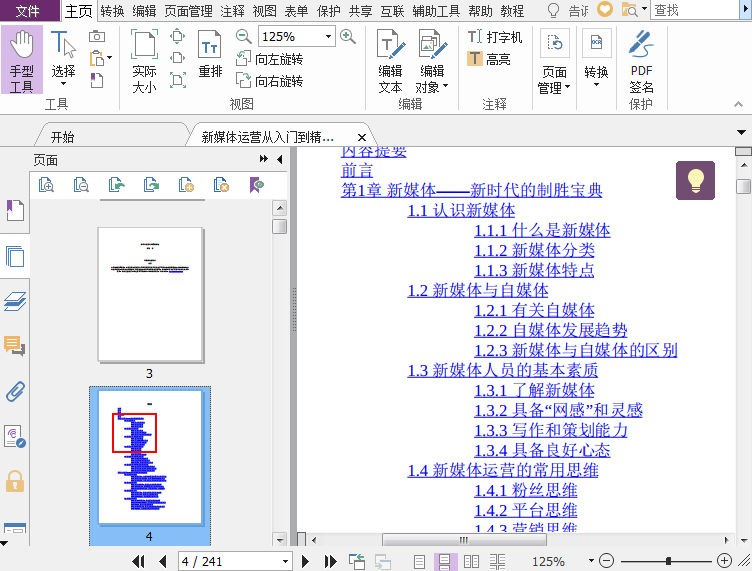
Task: Rotate view right (向右旋转)
Action: point(270,81)
